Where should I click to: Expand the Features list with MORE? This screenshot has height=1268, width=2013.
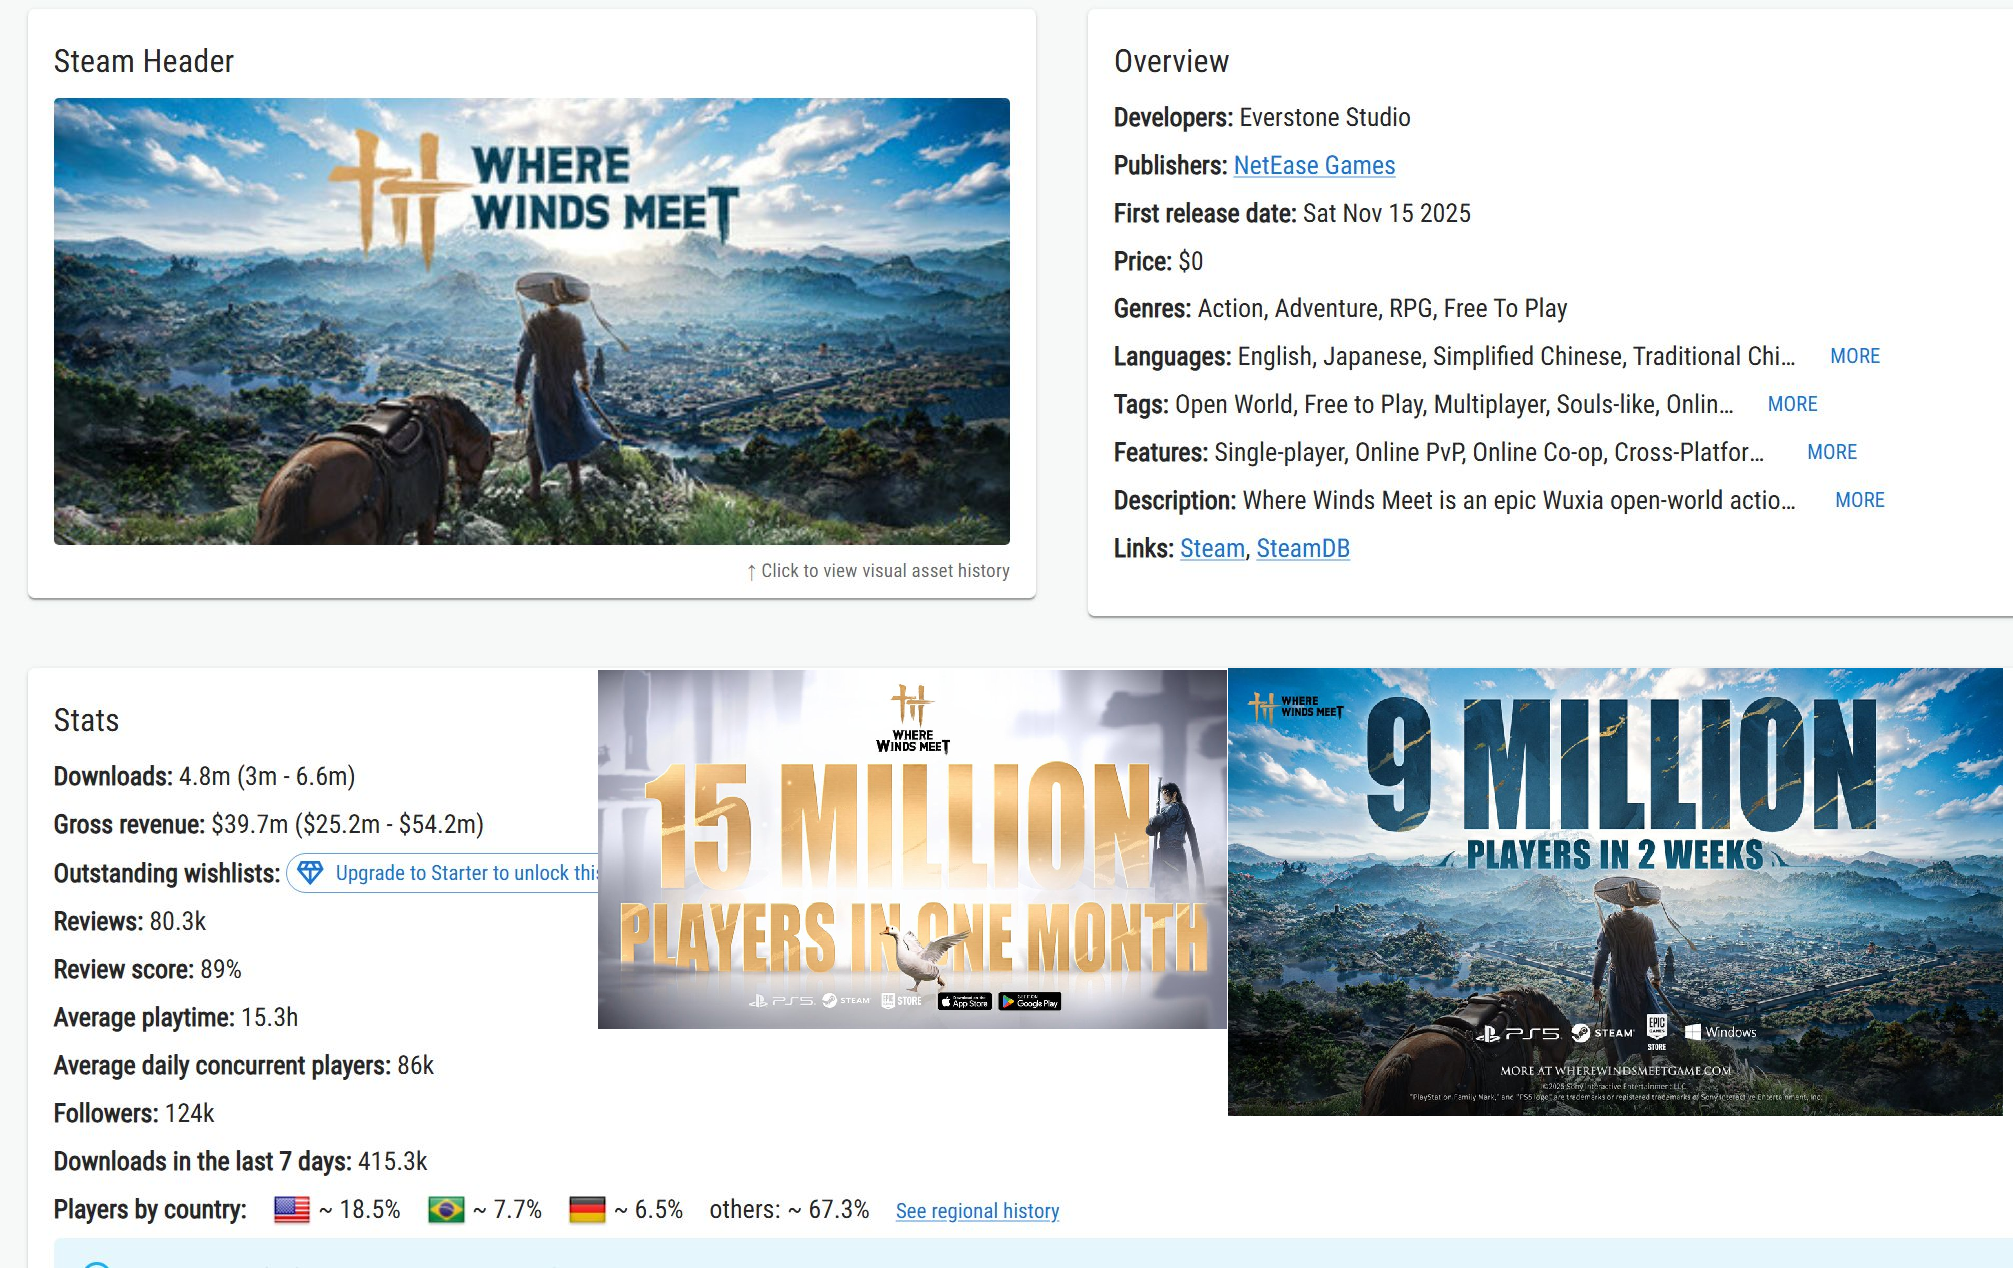click(x=1831, y=452)
